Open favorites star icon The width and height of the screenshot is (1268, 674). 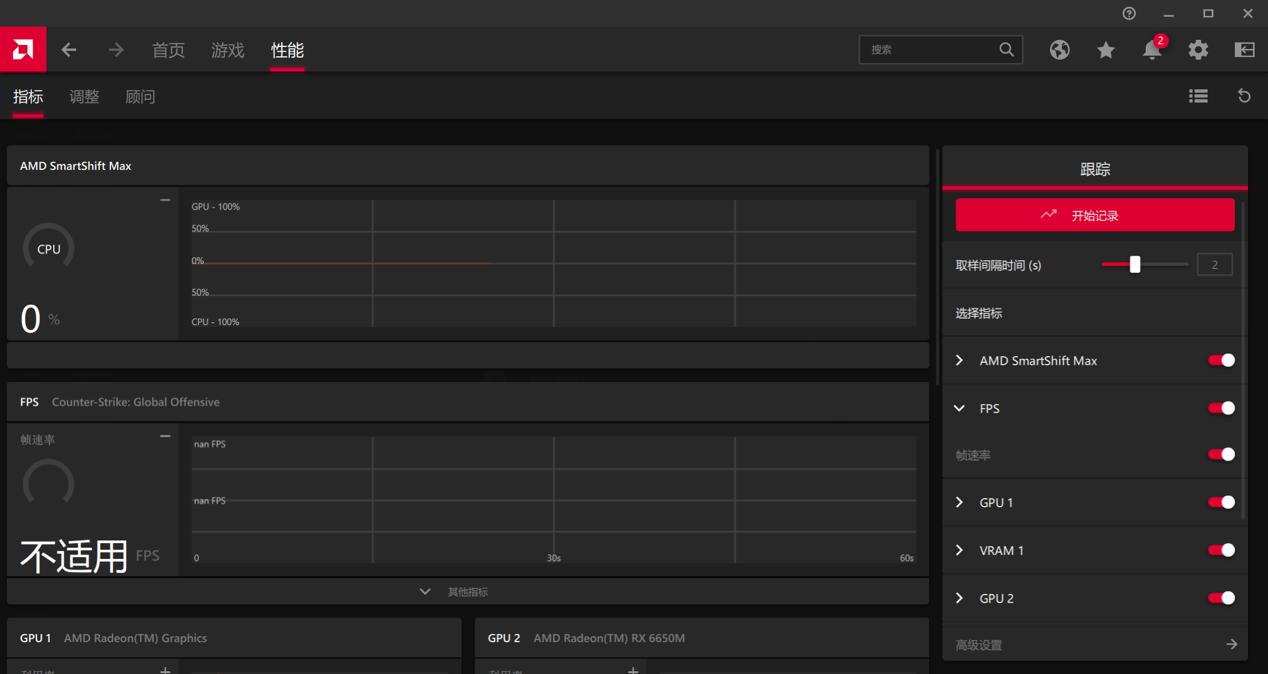1105,50
